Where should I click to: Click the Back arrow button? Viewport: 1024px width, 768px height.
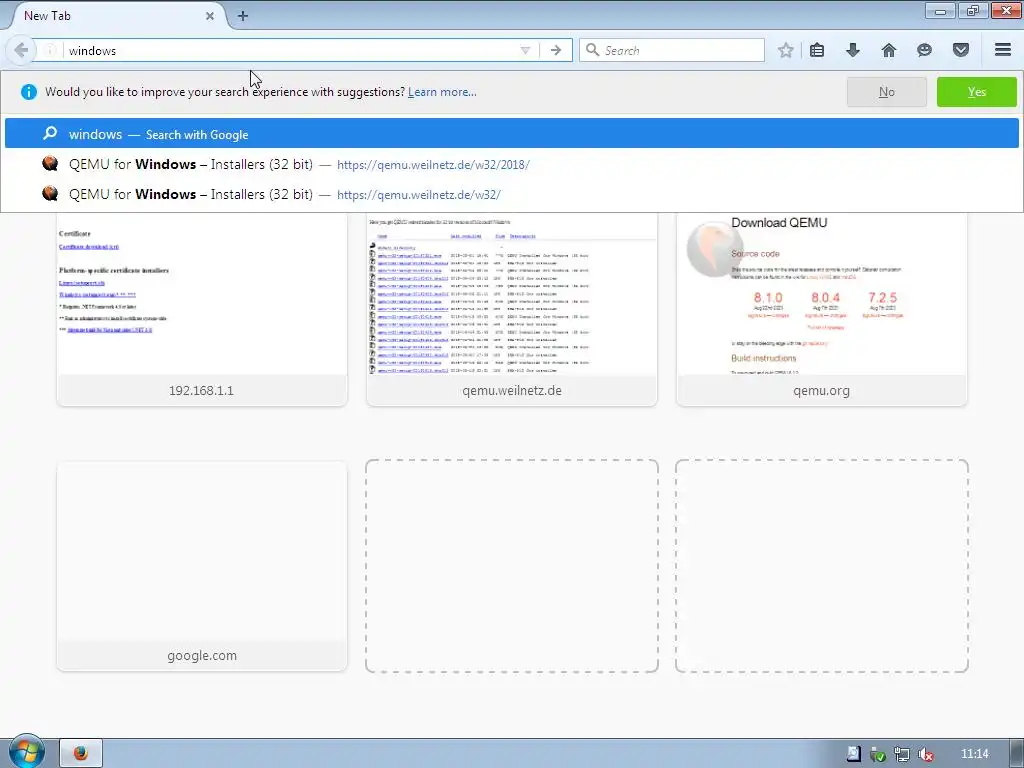pyautogui.click(x=21, y=50)
